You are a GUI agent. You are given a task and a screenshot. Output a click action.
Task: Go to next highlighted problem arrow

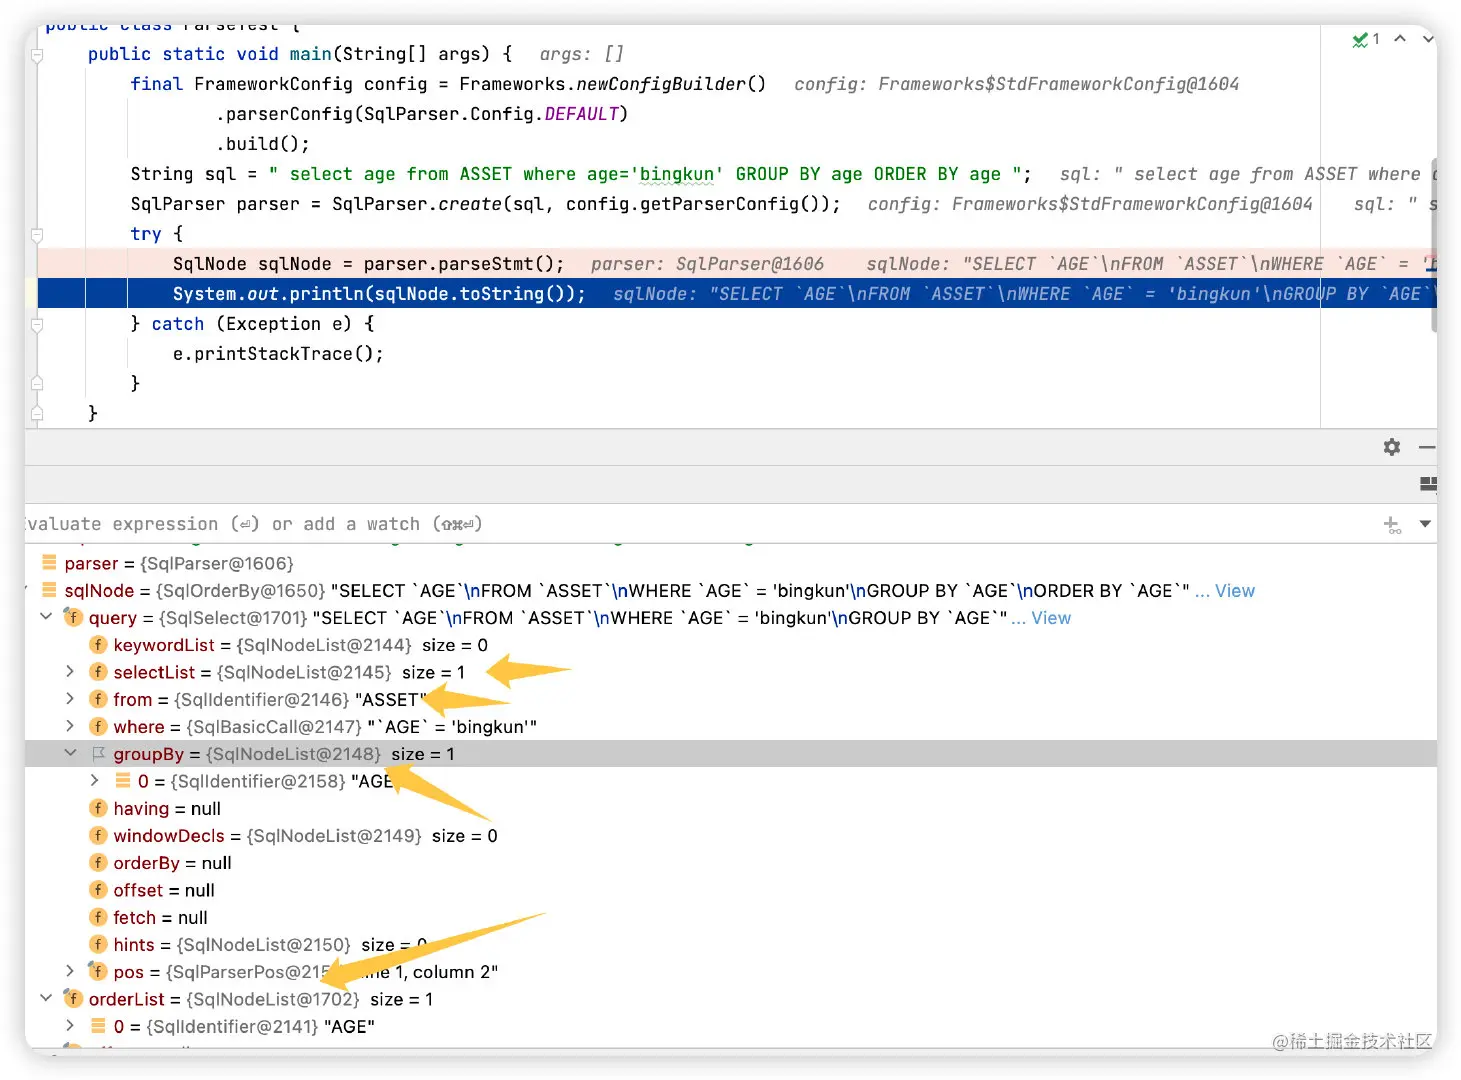click(1428, 39)
